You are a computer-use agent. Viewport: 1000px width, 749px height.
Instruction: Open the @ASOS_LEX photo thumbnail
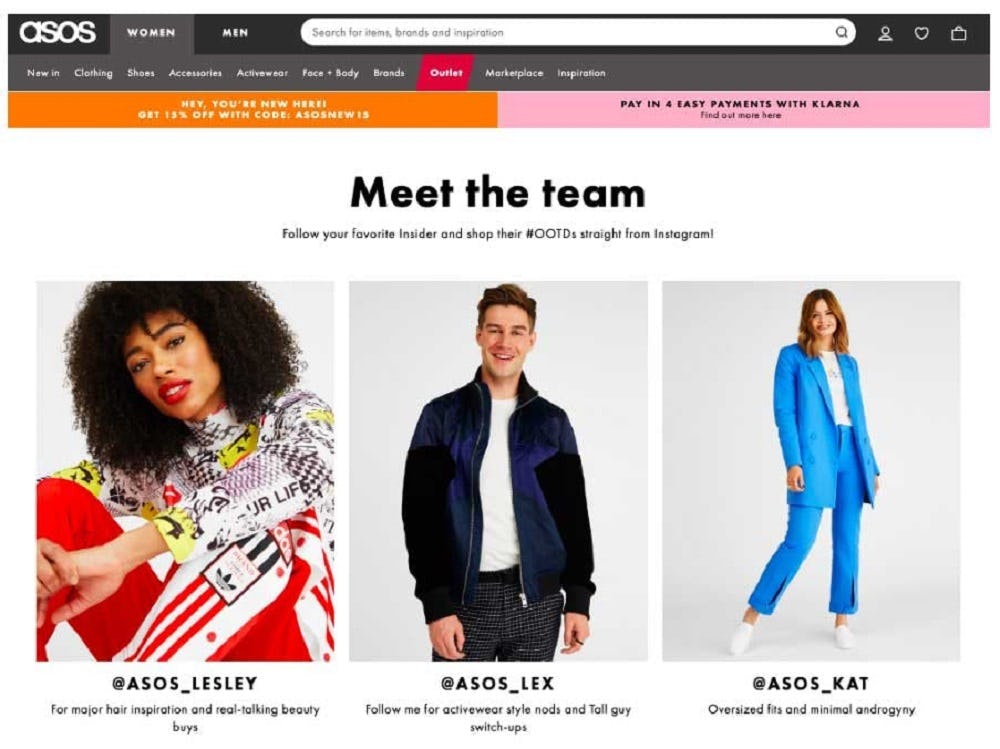[x=498, y=471]
